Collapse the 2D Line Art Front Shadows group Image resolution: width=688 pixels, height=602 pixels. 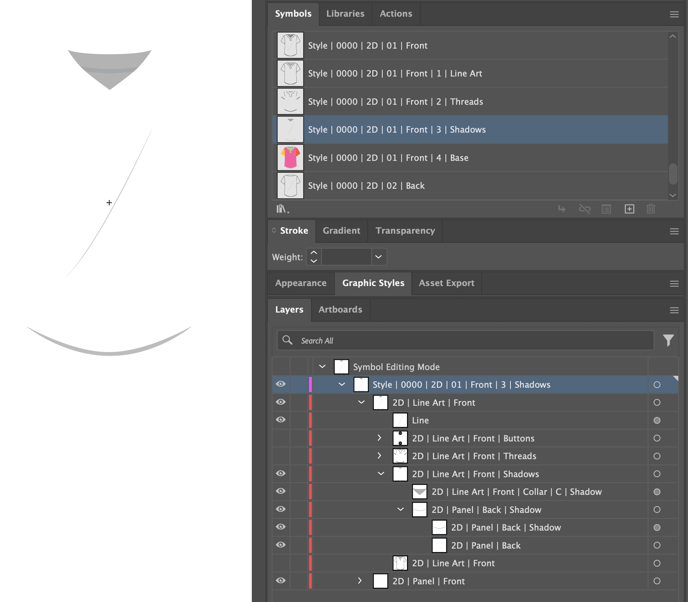coord(380,474)
